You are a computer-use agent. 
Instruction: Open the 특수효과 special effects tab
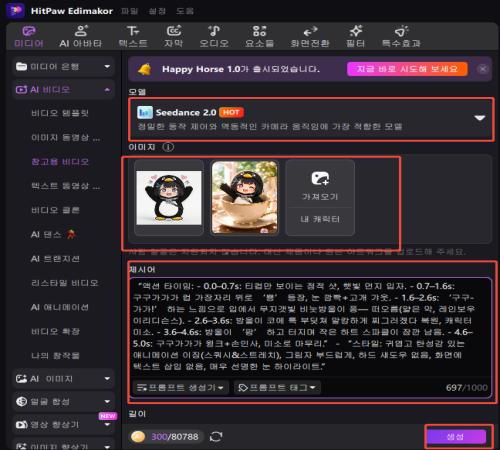coord(401,36)
